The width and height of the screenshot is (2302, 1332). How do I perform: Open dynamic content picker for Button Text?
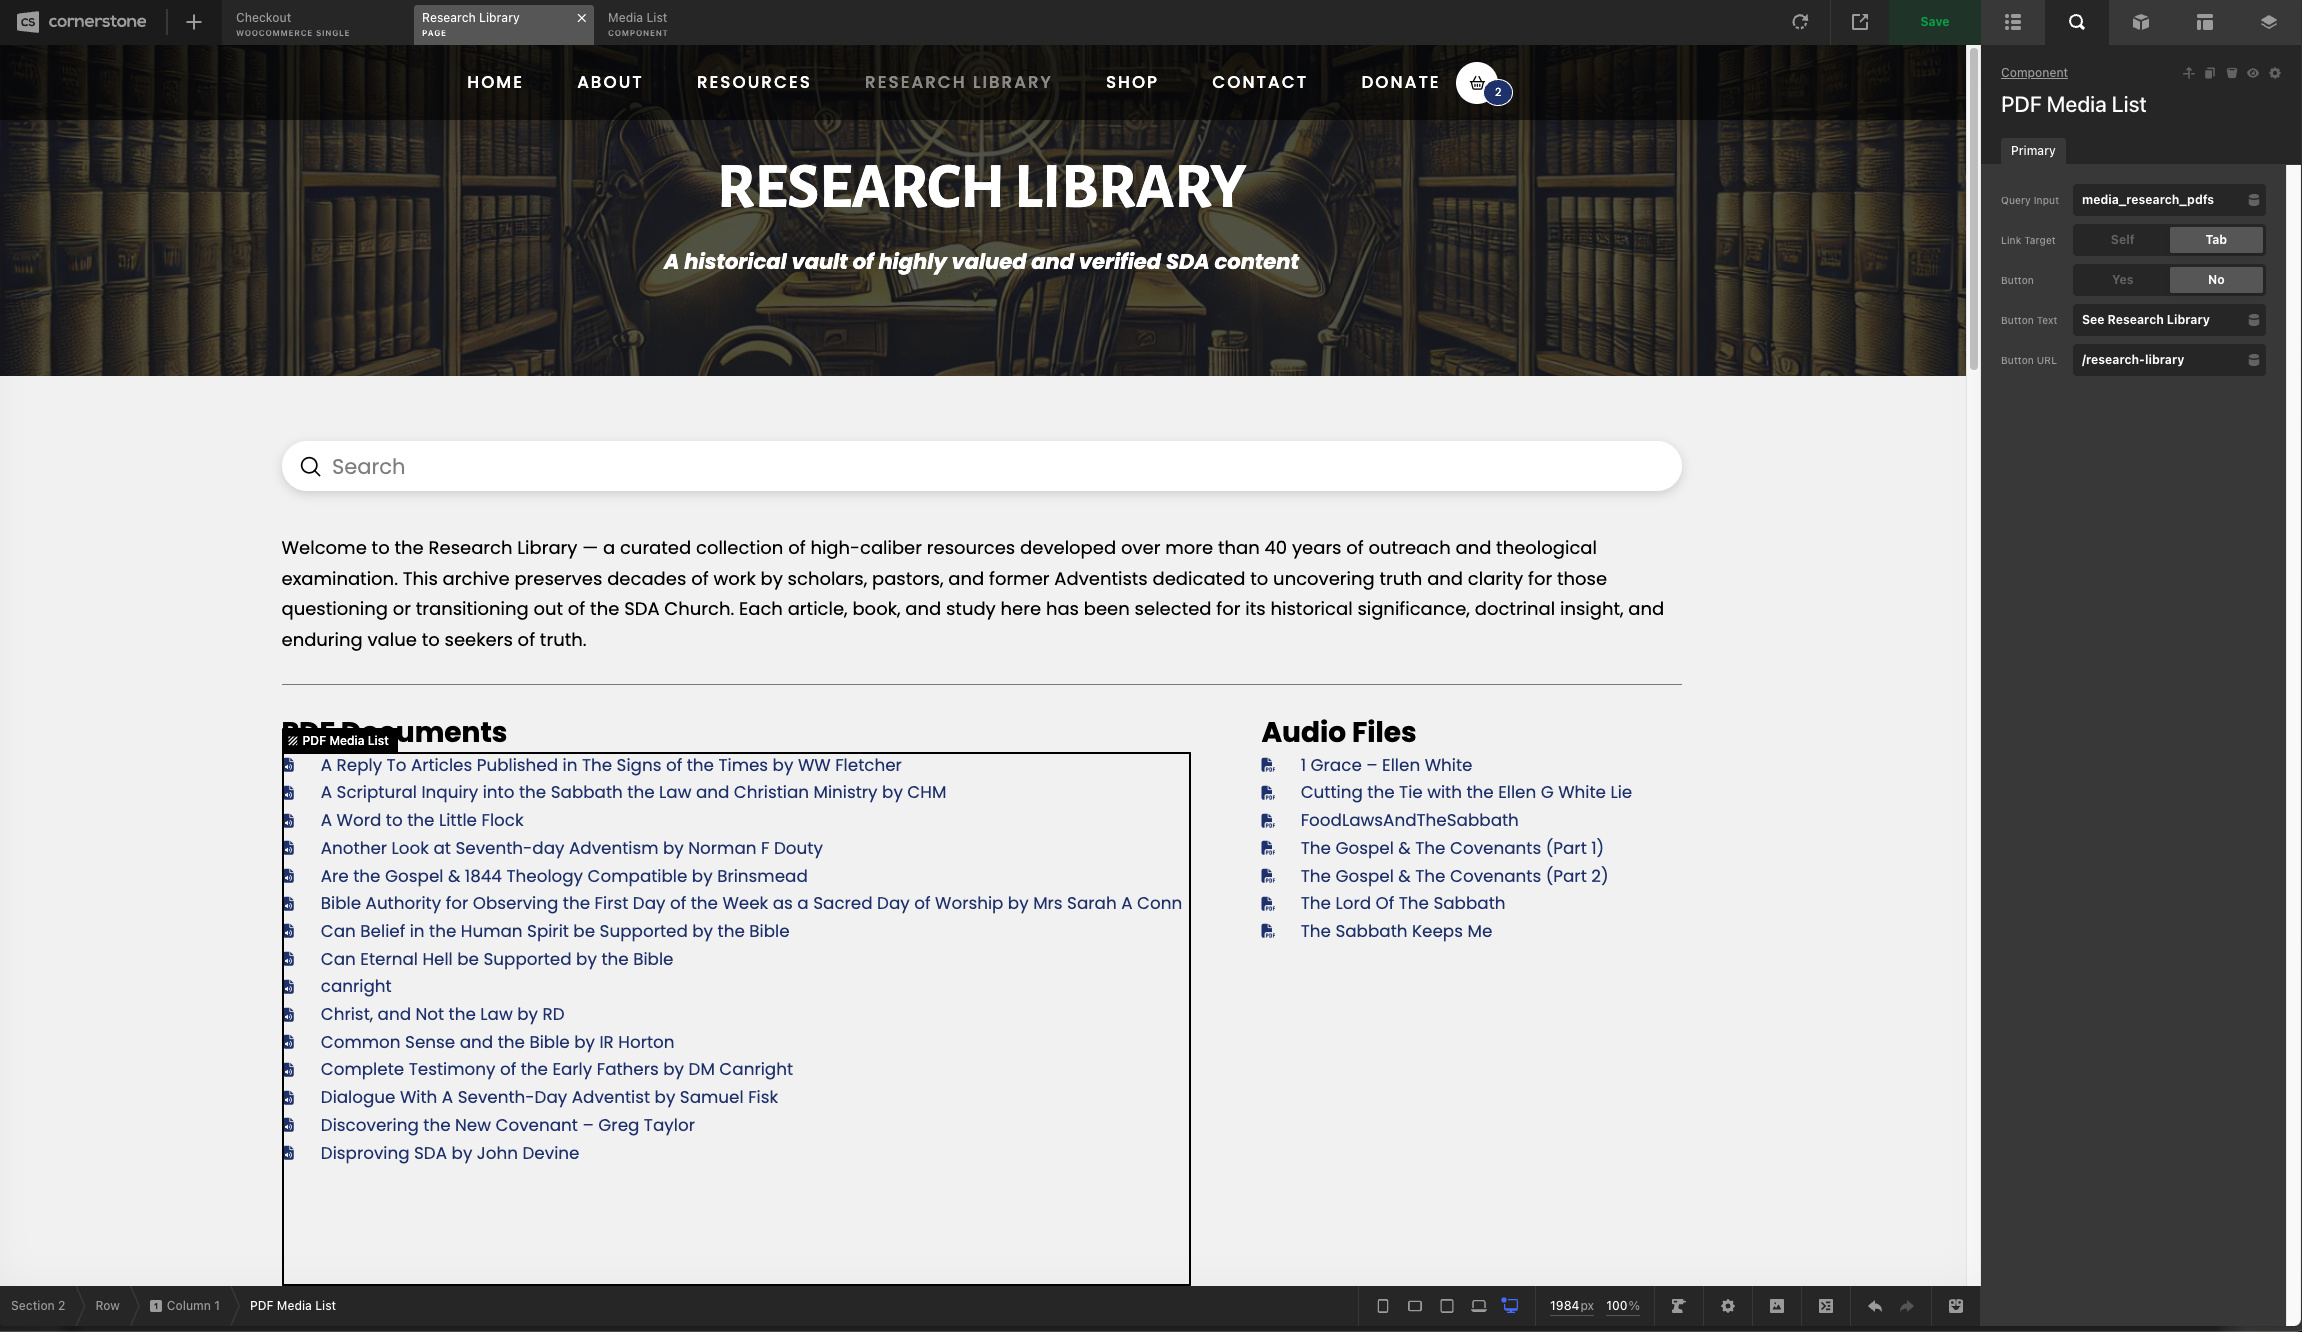[x=2254, y=320]
